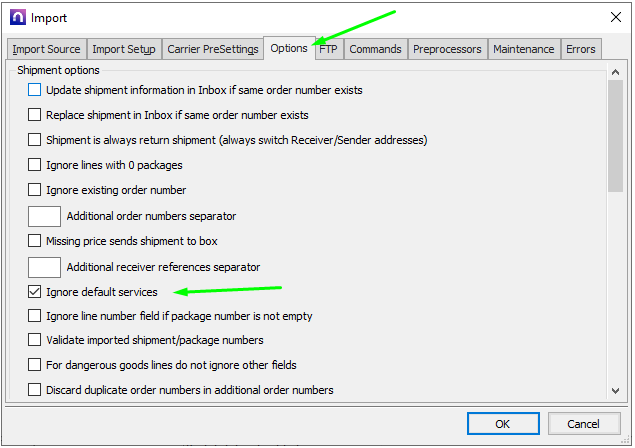Click the Import window app icon
The width and height of the screenshot is (635, 448).
pyautogui.click(x=16, y=17)
